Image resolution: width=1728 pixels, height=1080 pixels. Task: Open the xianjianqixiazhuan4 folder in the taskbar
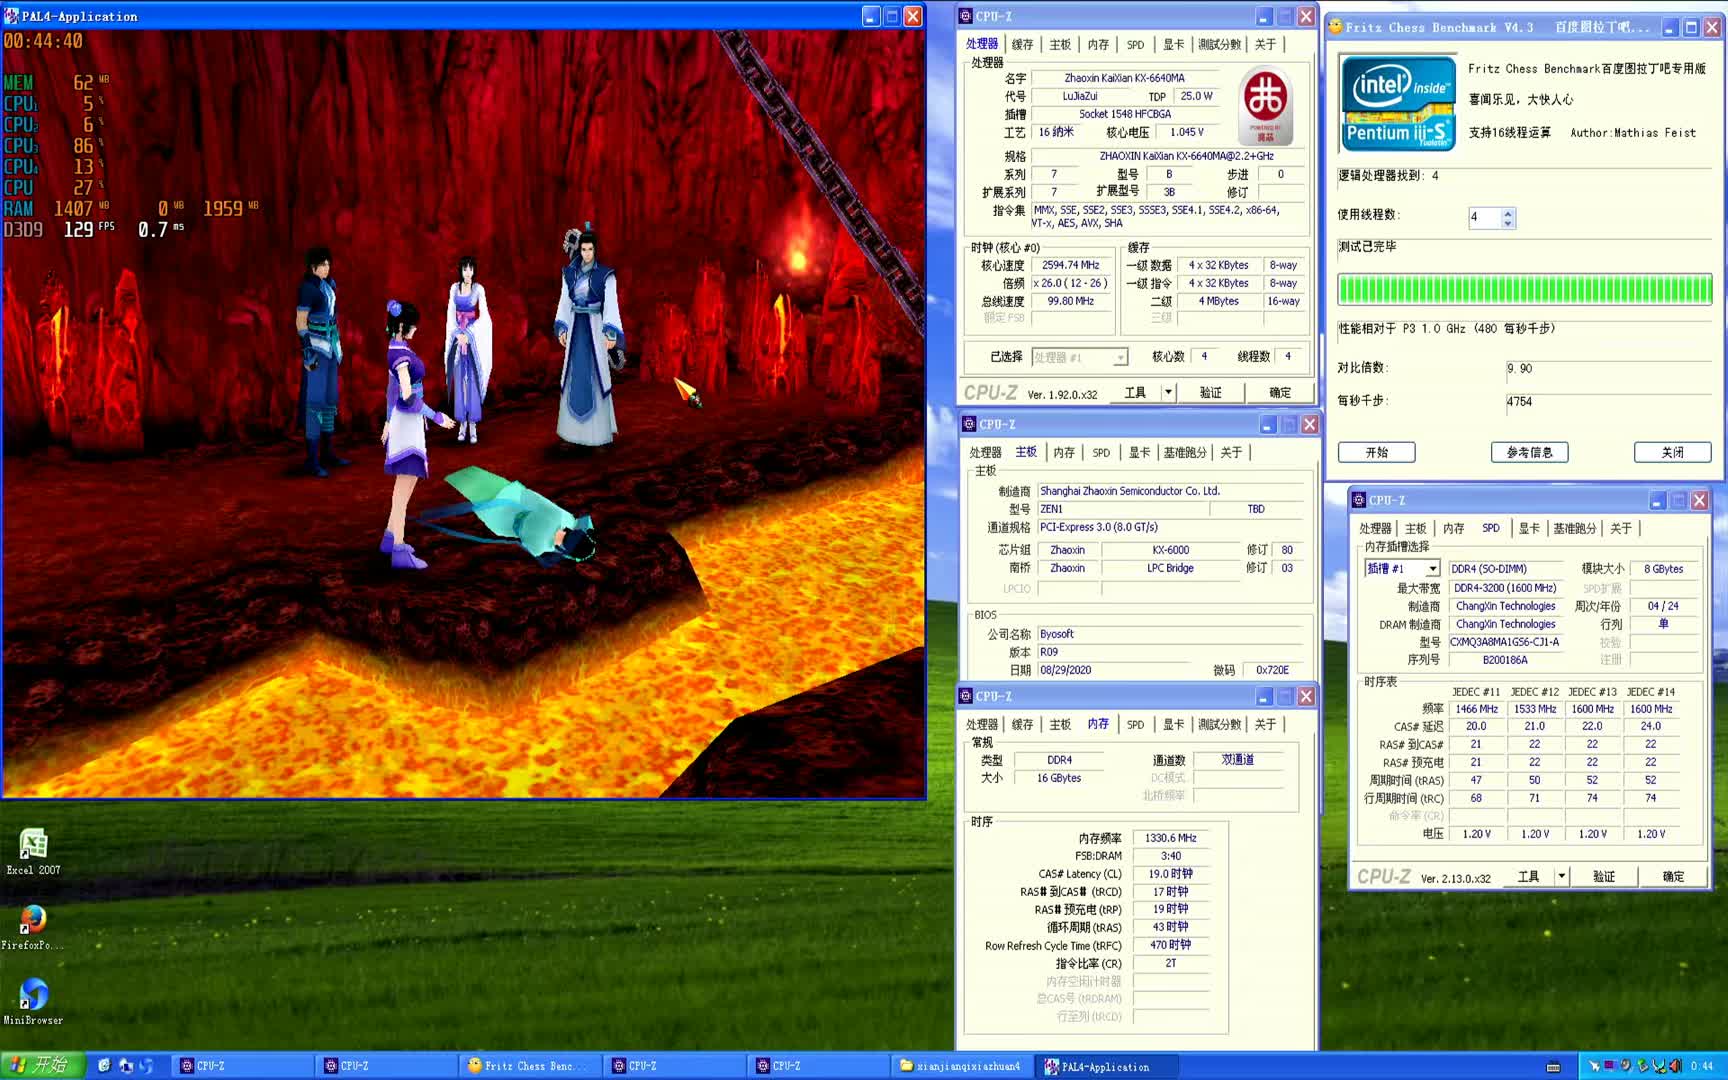click(960, 1066)
